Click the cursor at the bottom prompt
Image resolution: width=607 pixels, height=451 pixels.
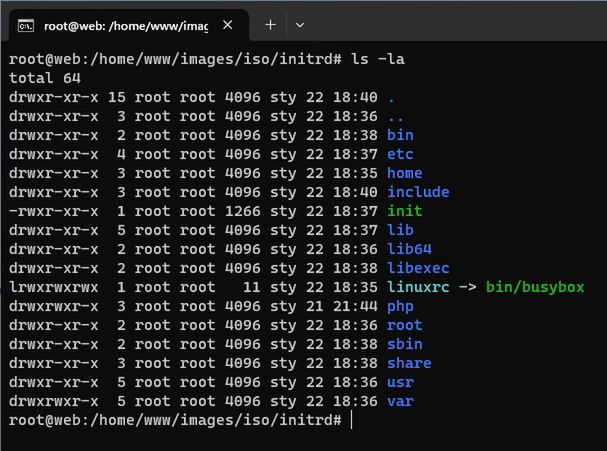(352, 420)
